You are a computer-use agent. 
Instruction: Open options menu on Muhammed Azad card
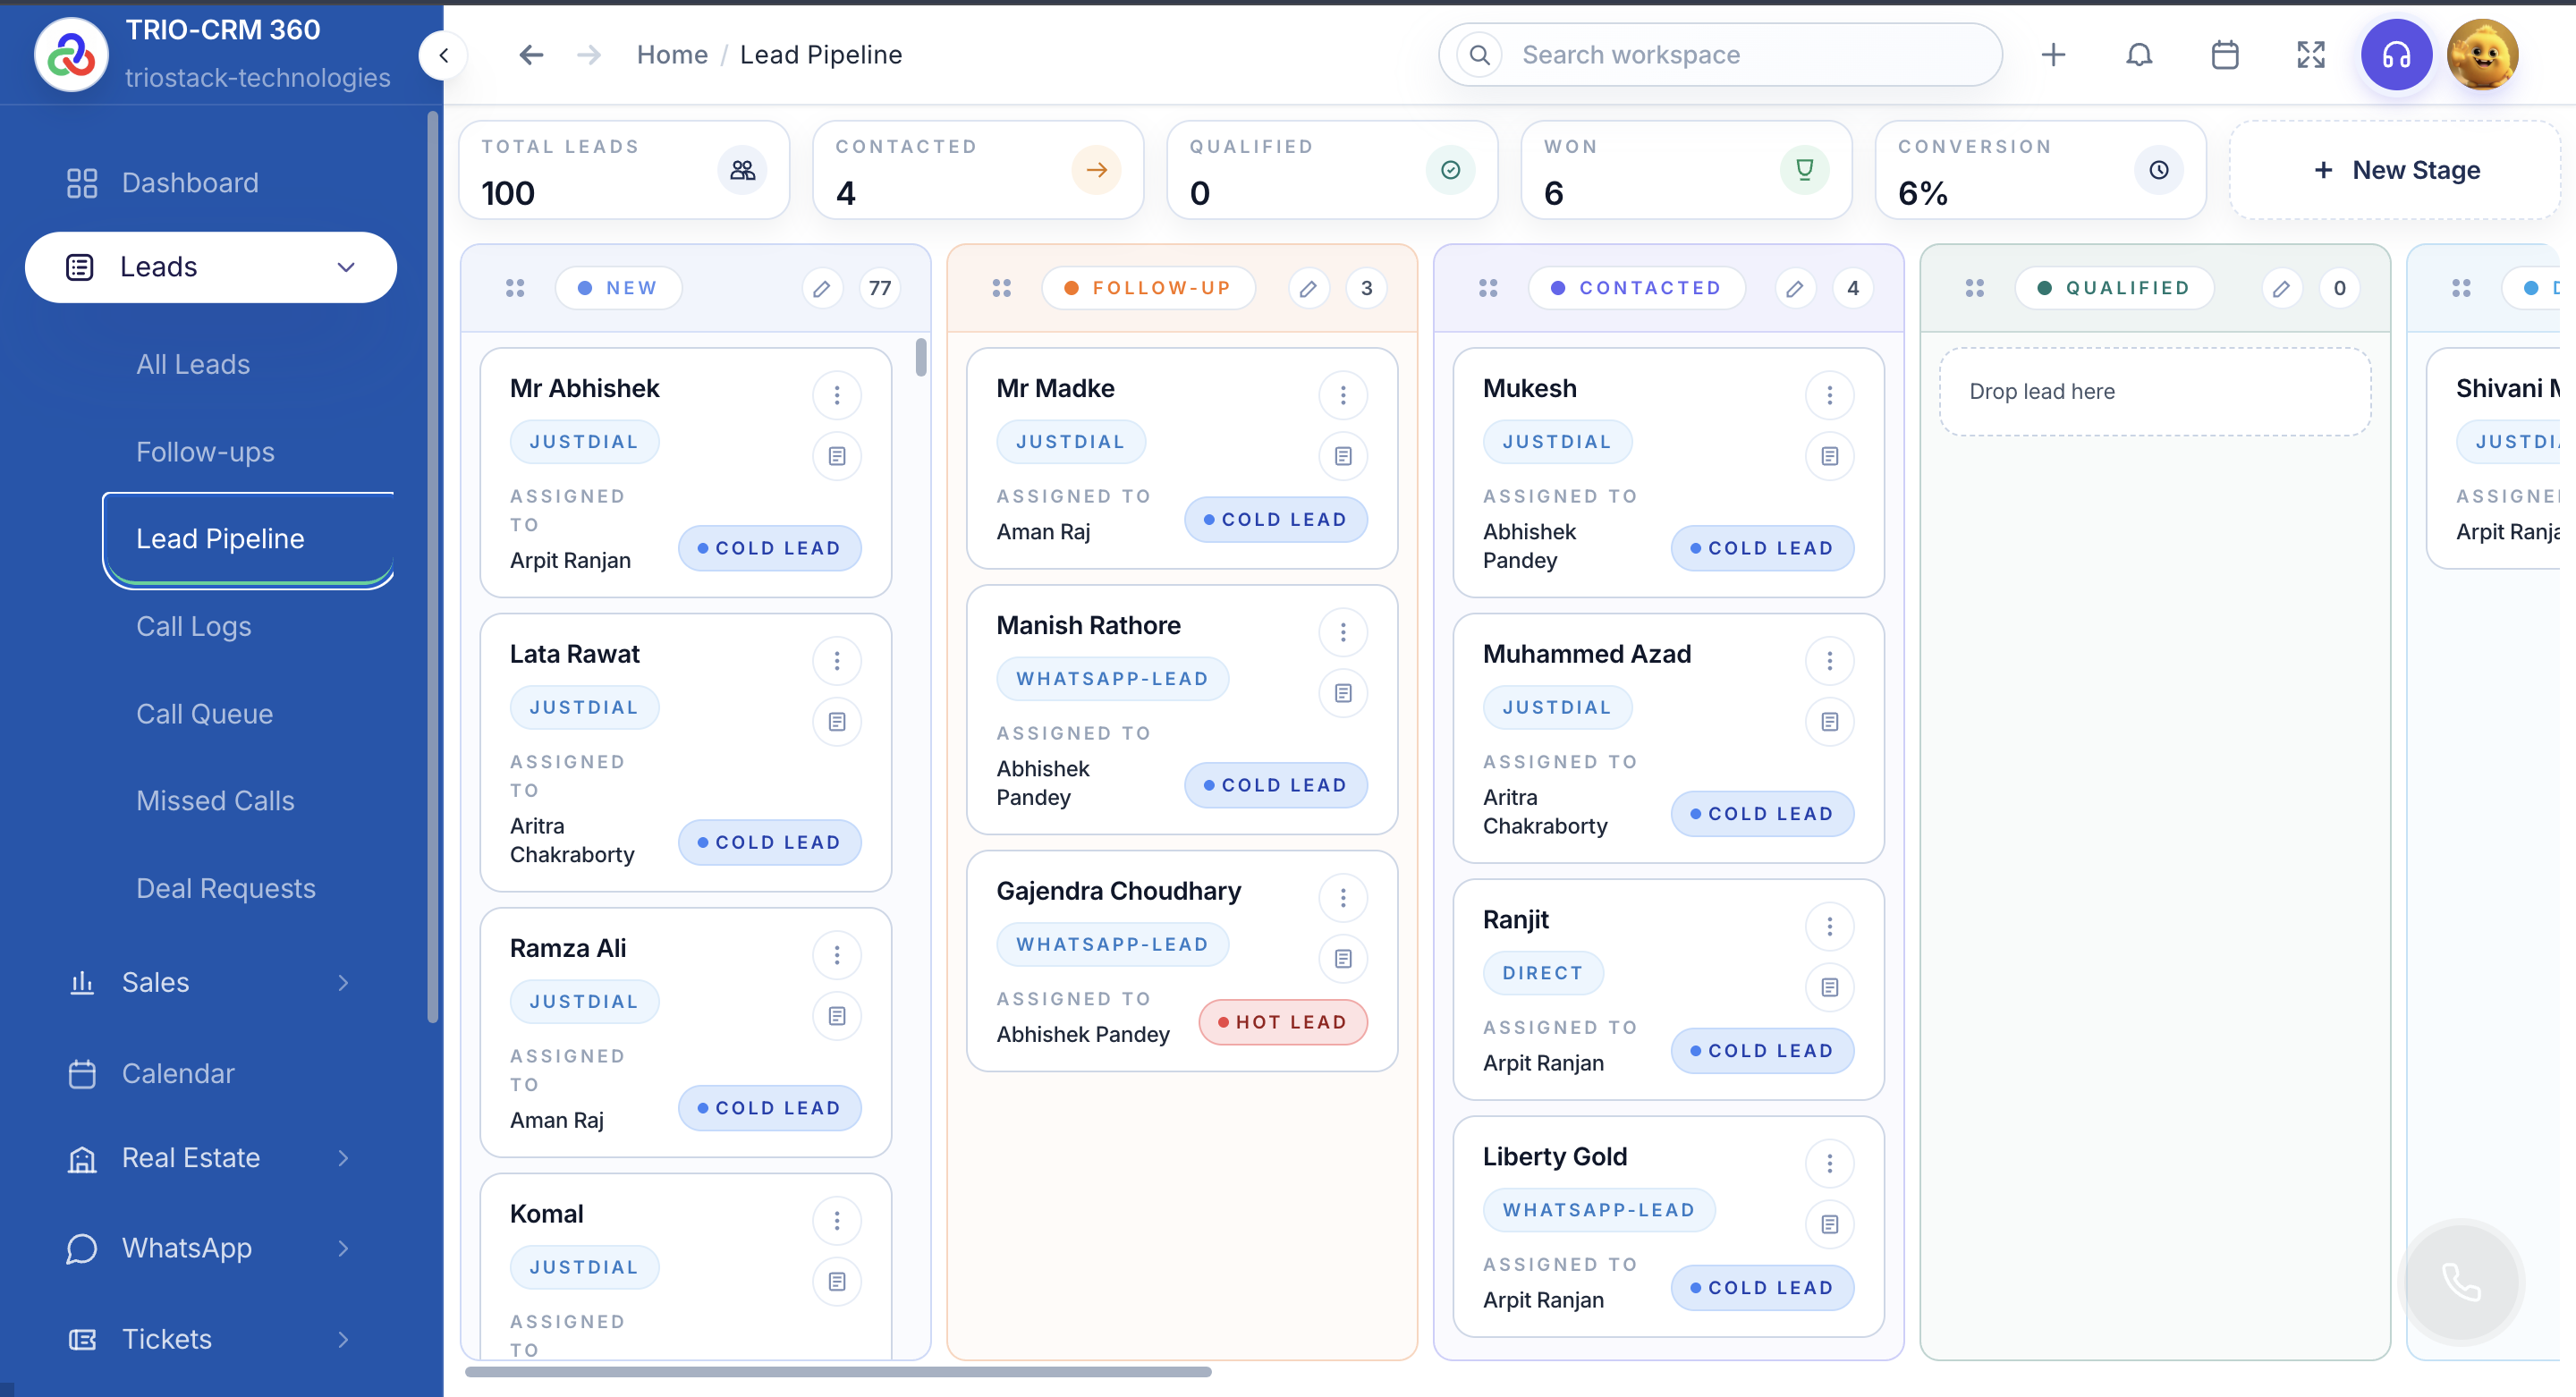[1830, 661]
